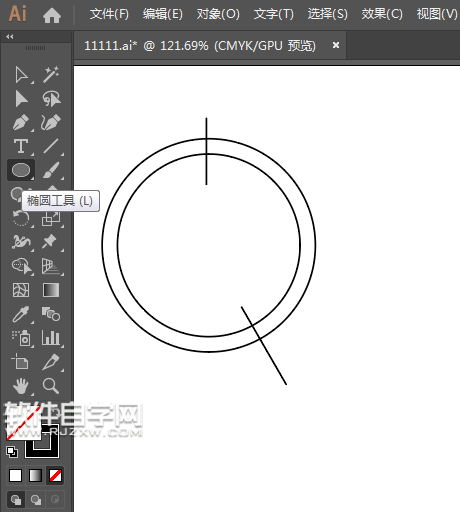Set paint to None swatch

point(55,476)
